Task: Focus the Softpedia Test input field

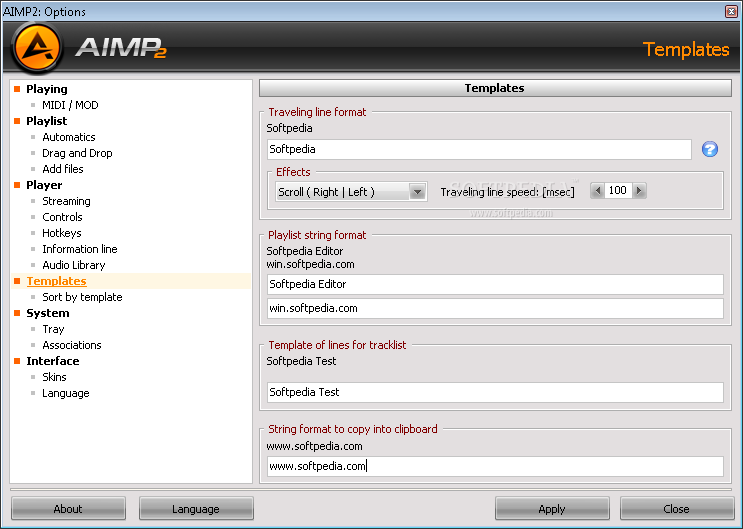Action: tap(495, 392)
